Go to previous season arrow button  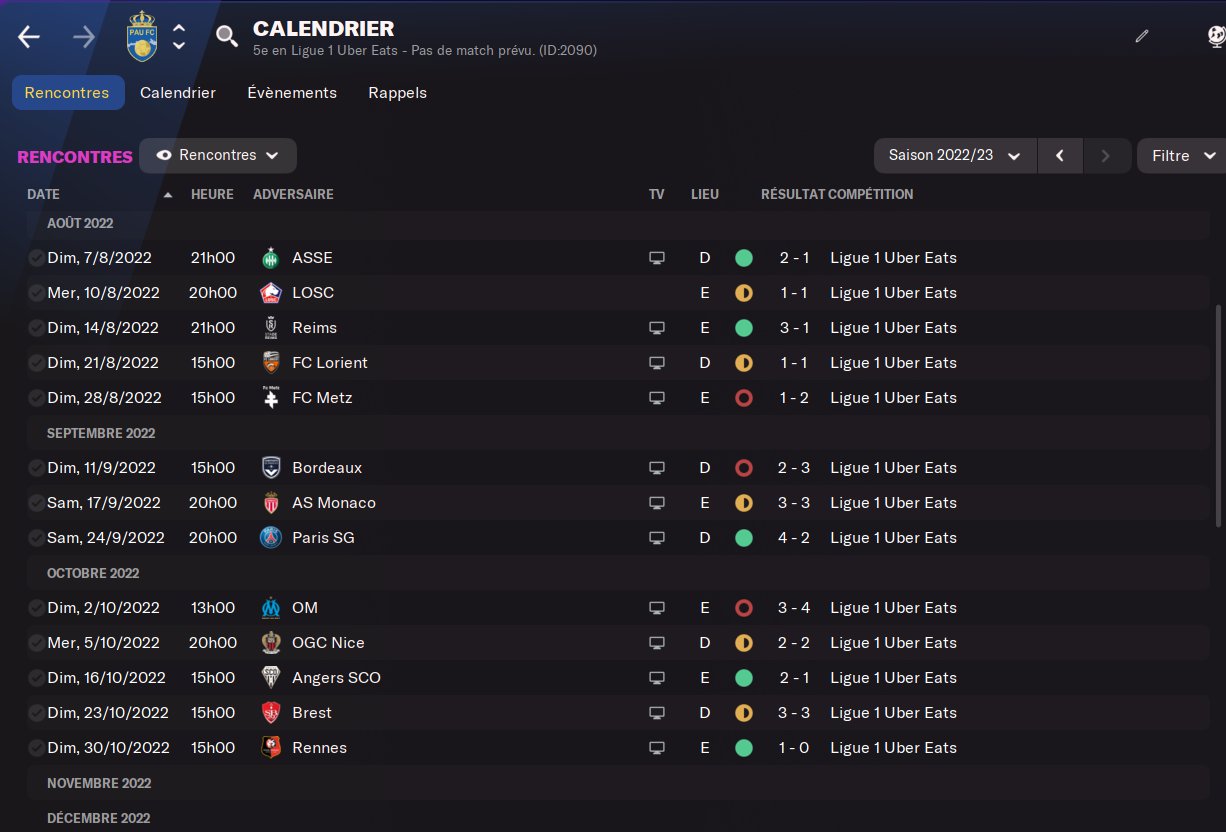pos(1060,156)
